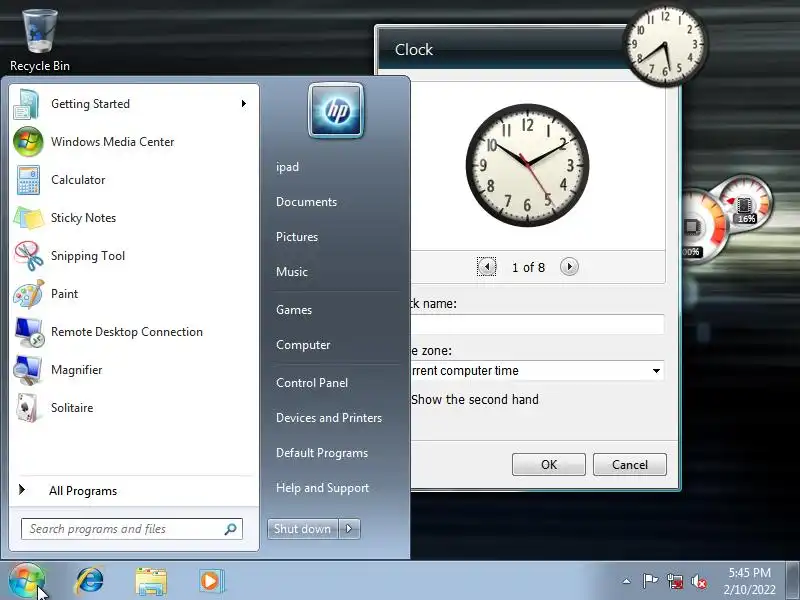Image resolution: width=800 pixels, height=600 pixels.
Task: Click the Start orb button
Action: [x=27, y=581]
